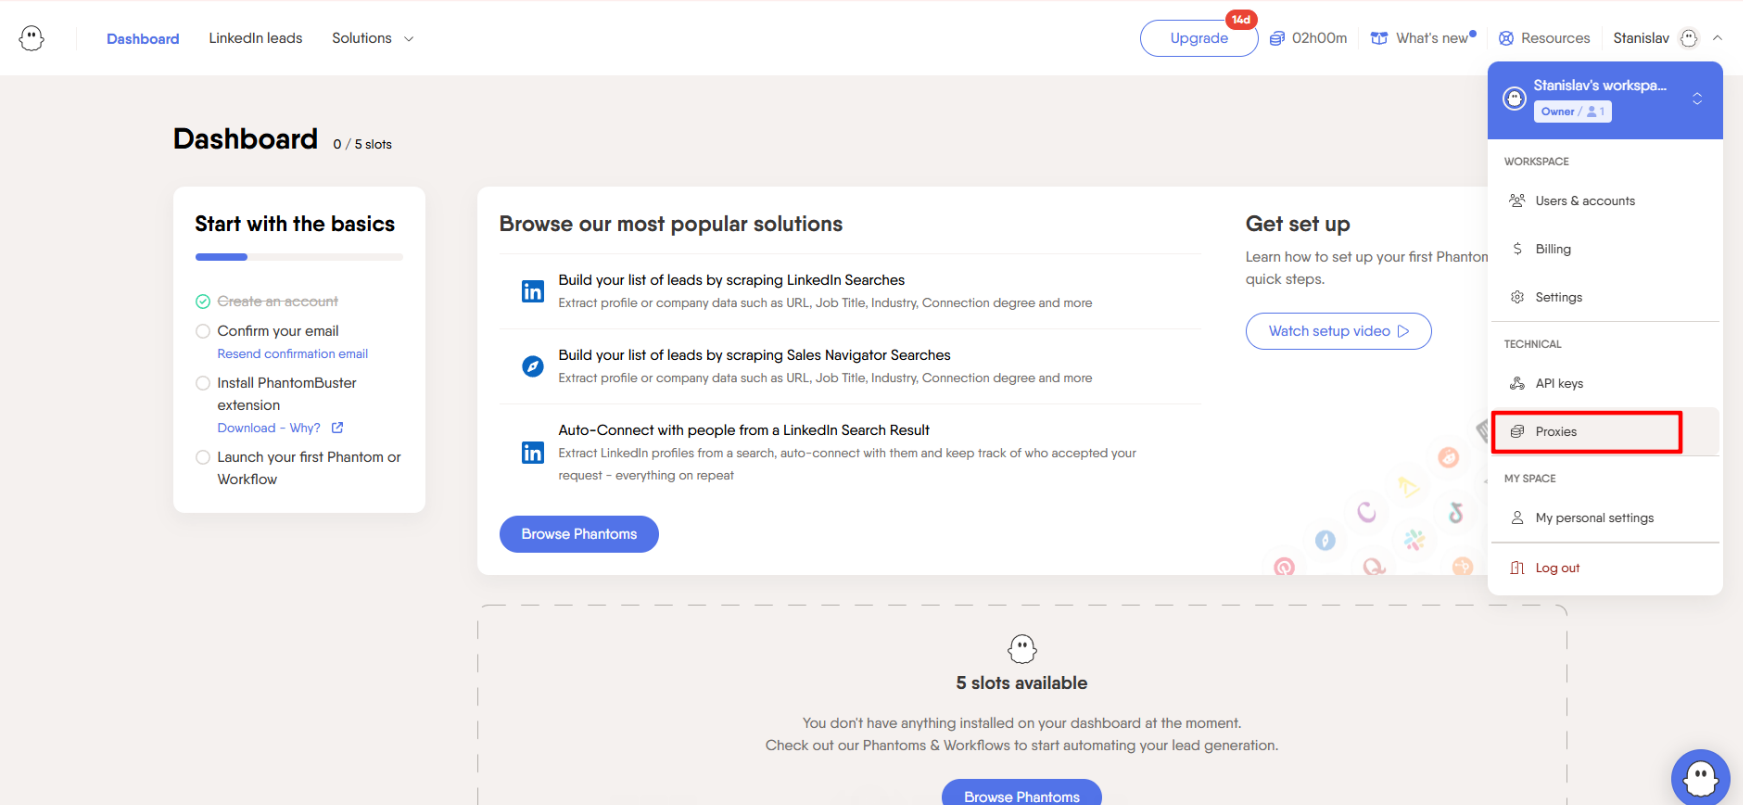Image resolution: width=1743 pixels, height=805 pixels.
Task: Click the Stanislav user avatar icon
Action: pyautogui.click(x=1689, y=38)
